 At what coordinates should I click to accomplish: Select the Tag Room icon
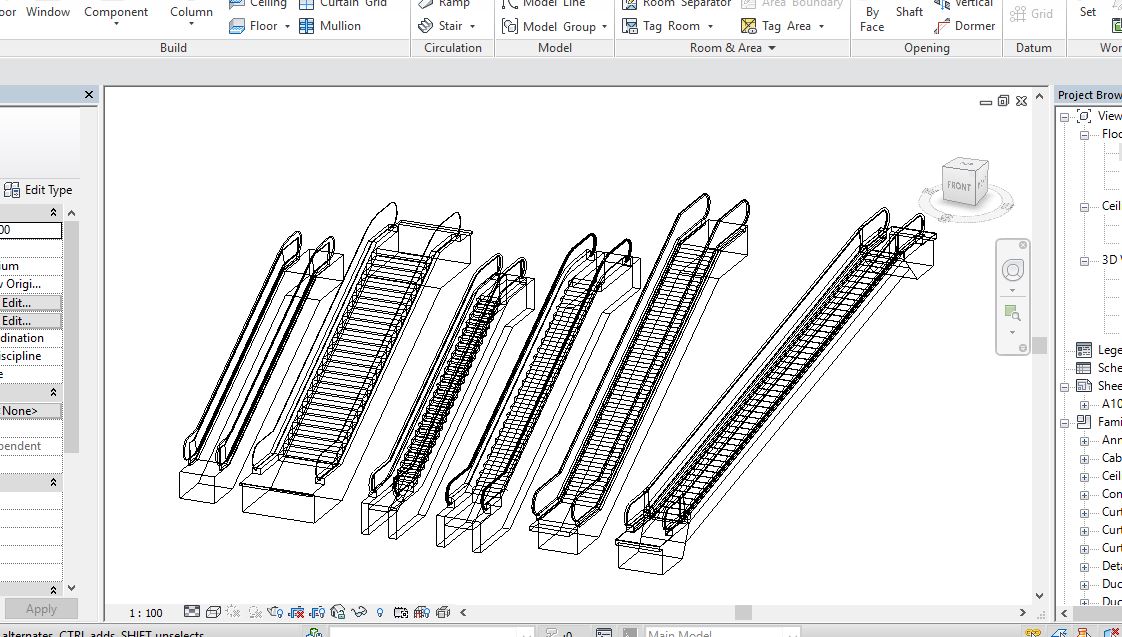point(630,26)
